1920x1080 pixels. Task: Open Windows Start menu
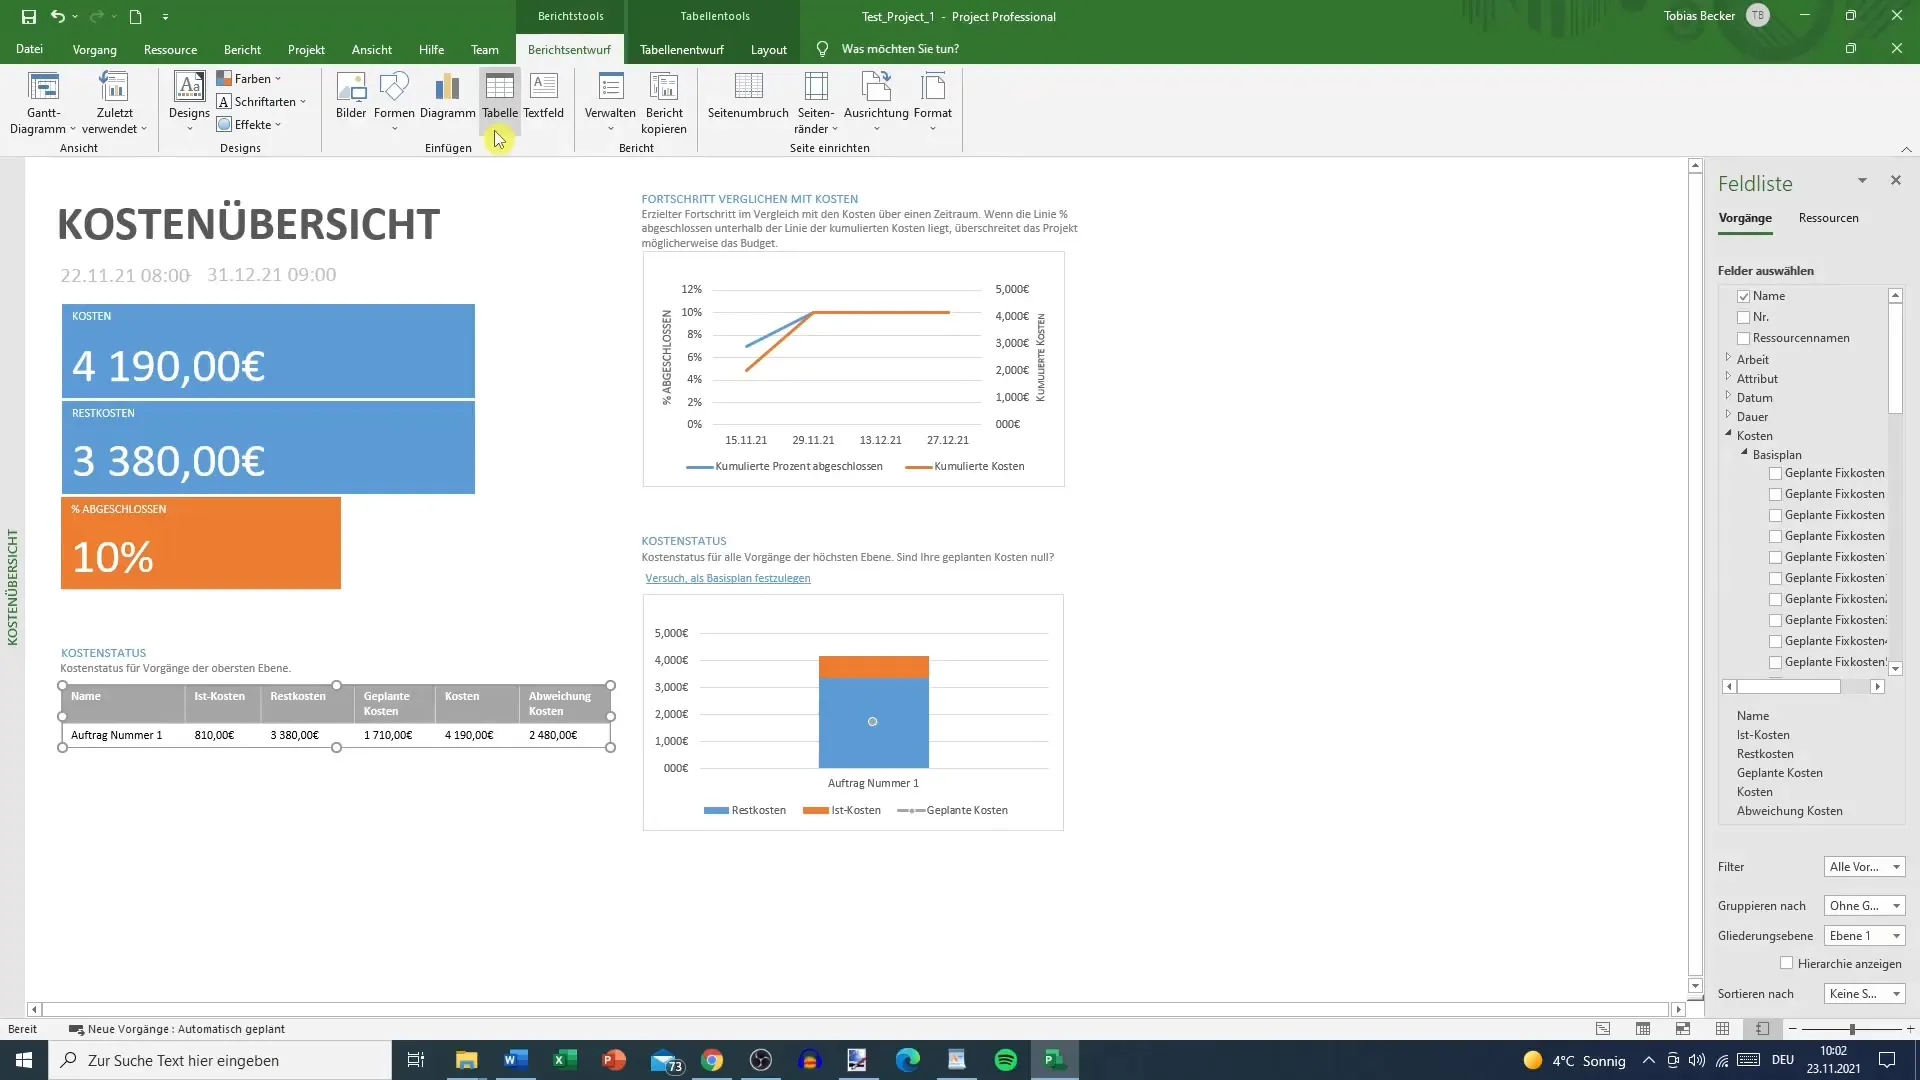(24, 1060)
